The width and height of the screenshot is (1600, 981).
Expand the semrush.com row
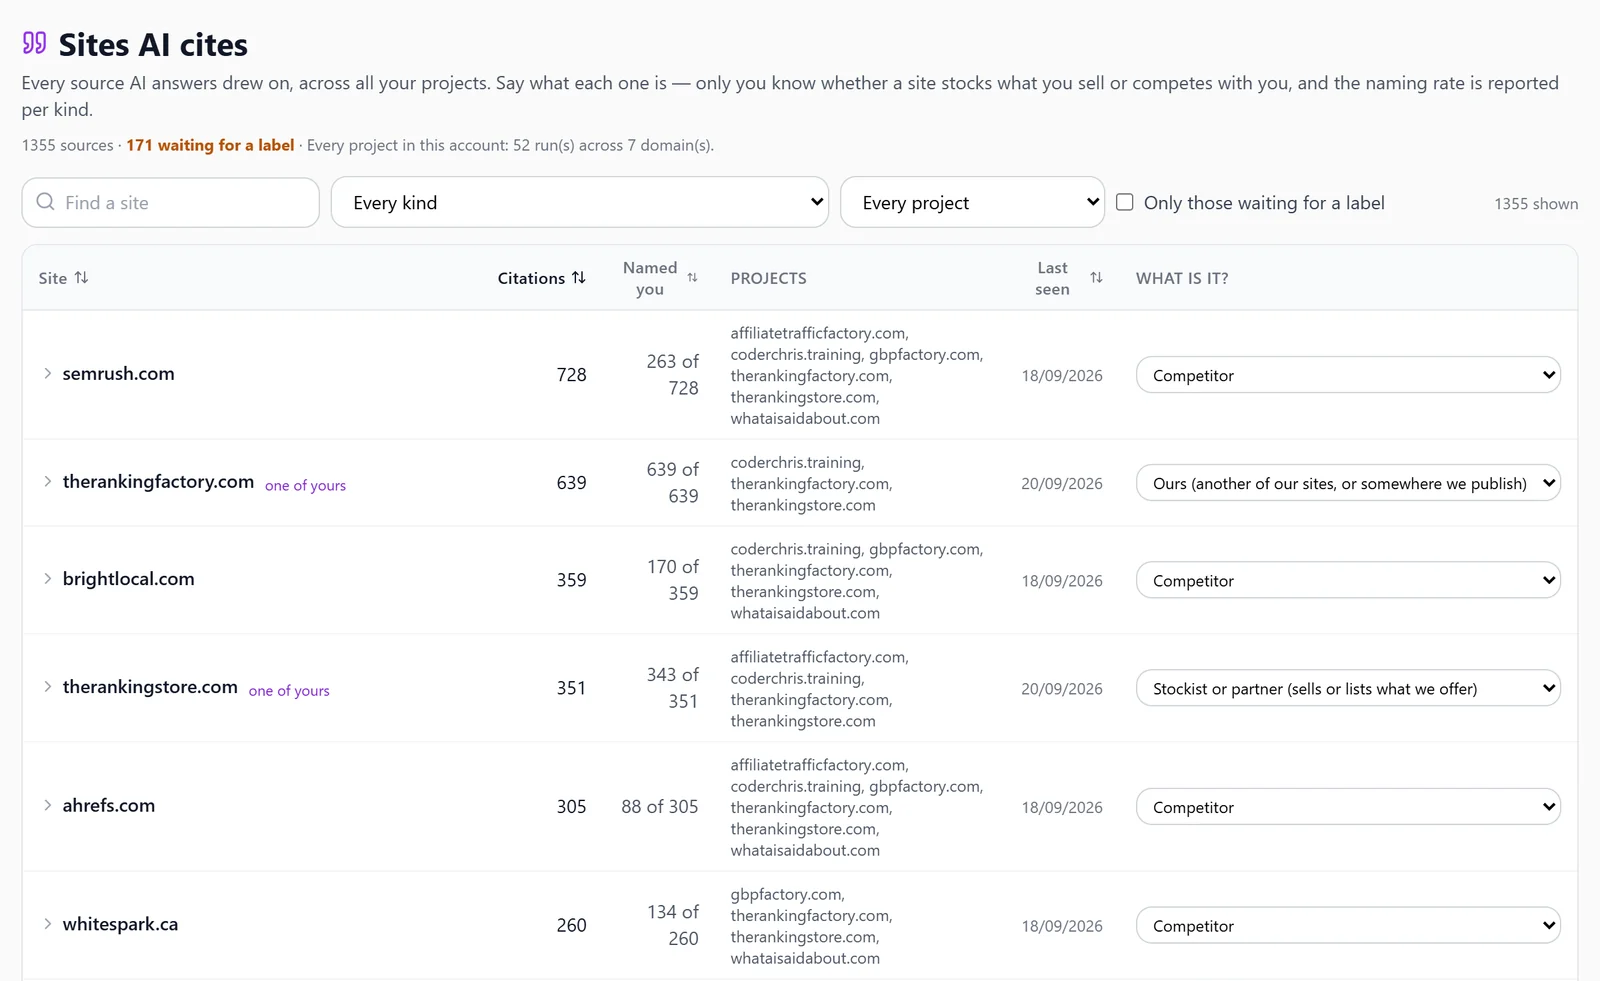point(47,373)
